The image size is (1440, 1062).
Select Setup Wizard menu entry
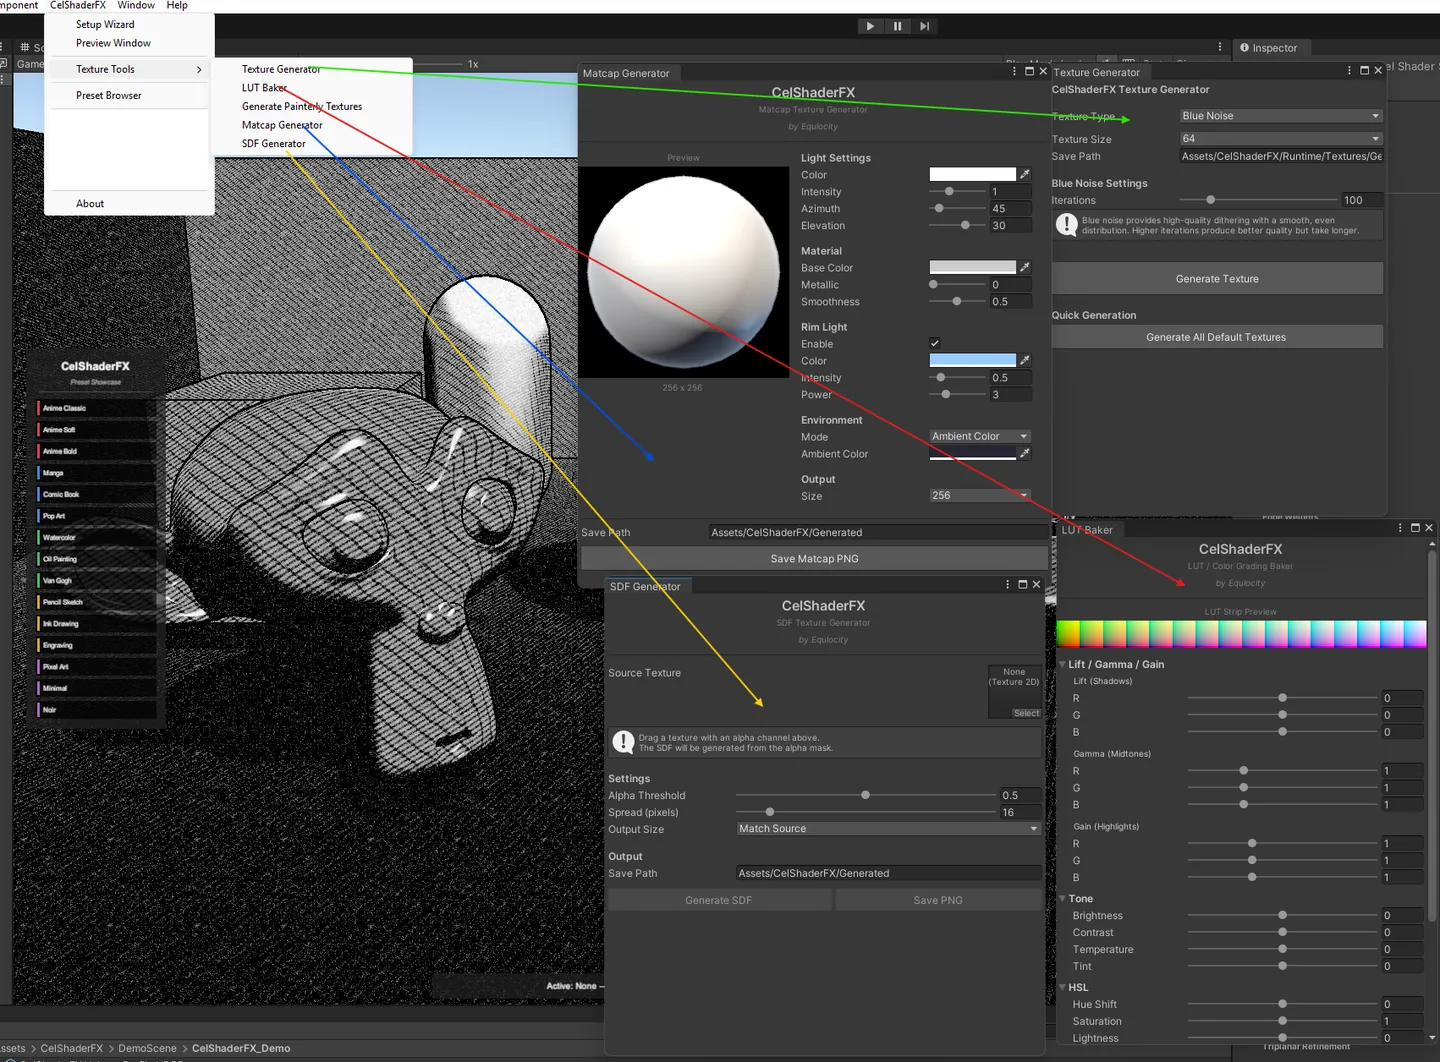click(x=105, y=24)
